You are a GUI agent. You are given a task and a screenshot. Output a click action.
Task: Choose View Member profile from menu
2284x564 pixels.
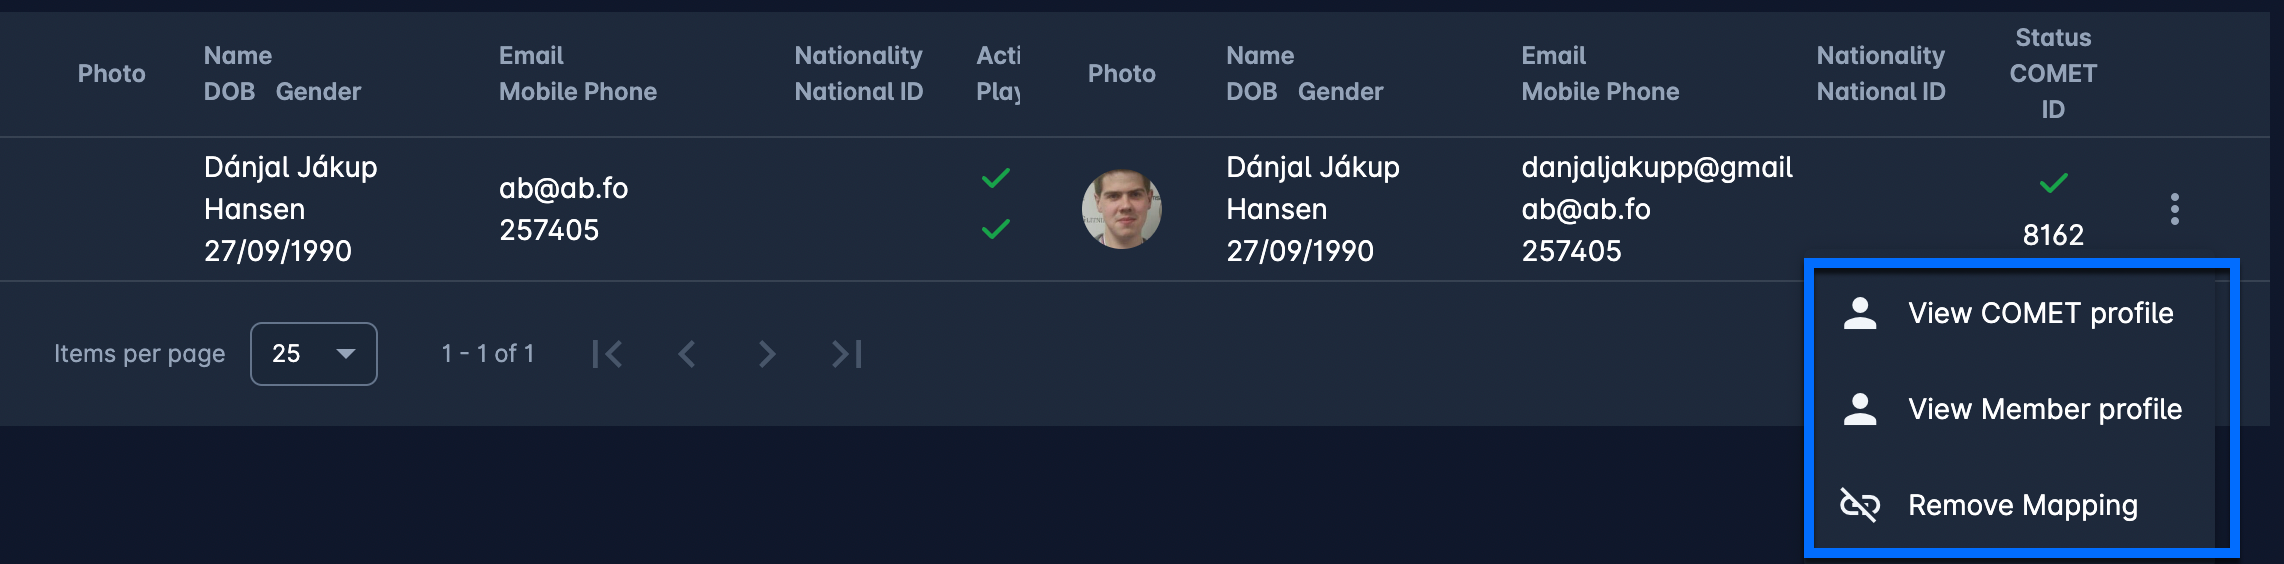click(2044, 409)
